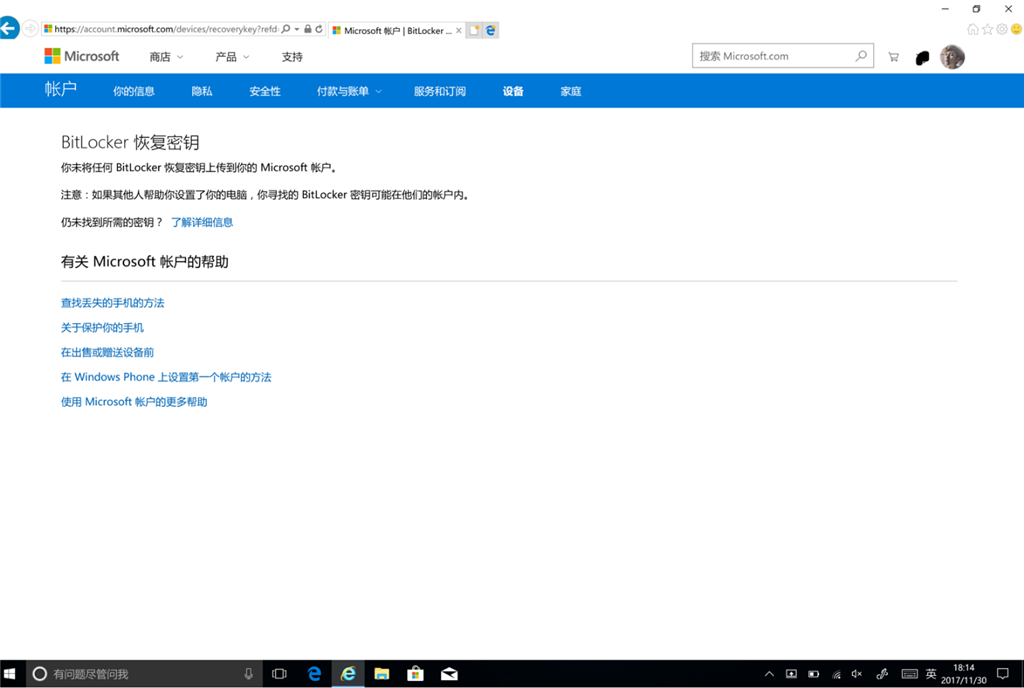Viewport: 1024px width, 688px height.
Task: Expand the 产品 menu
Action: [x=232, y=57]
